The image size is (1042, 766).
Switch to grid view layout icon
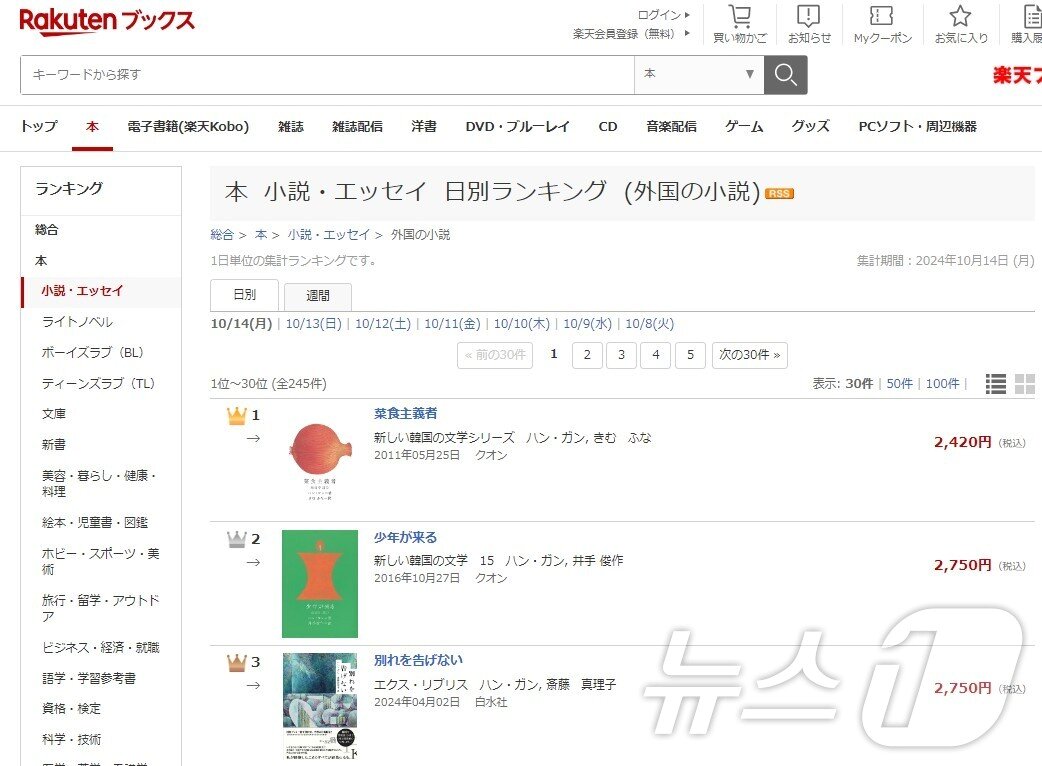(x=1025, y=383)
